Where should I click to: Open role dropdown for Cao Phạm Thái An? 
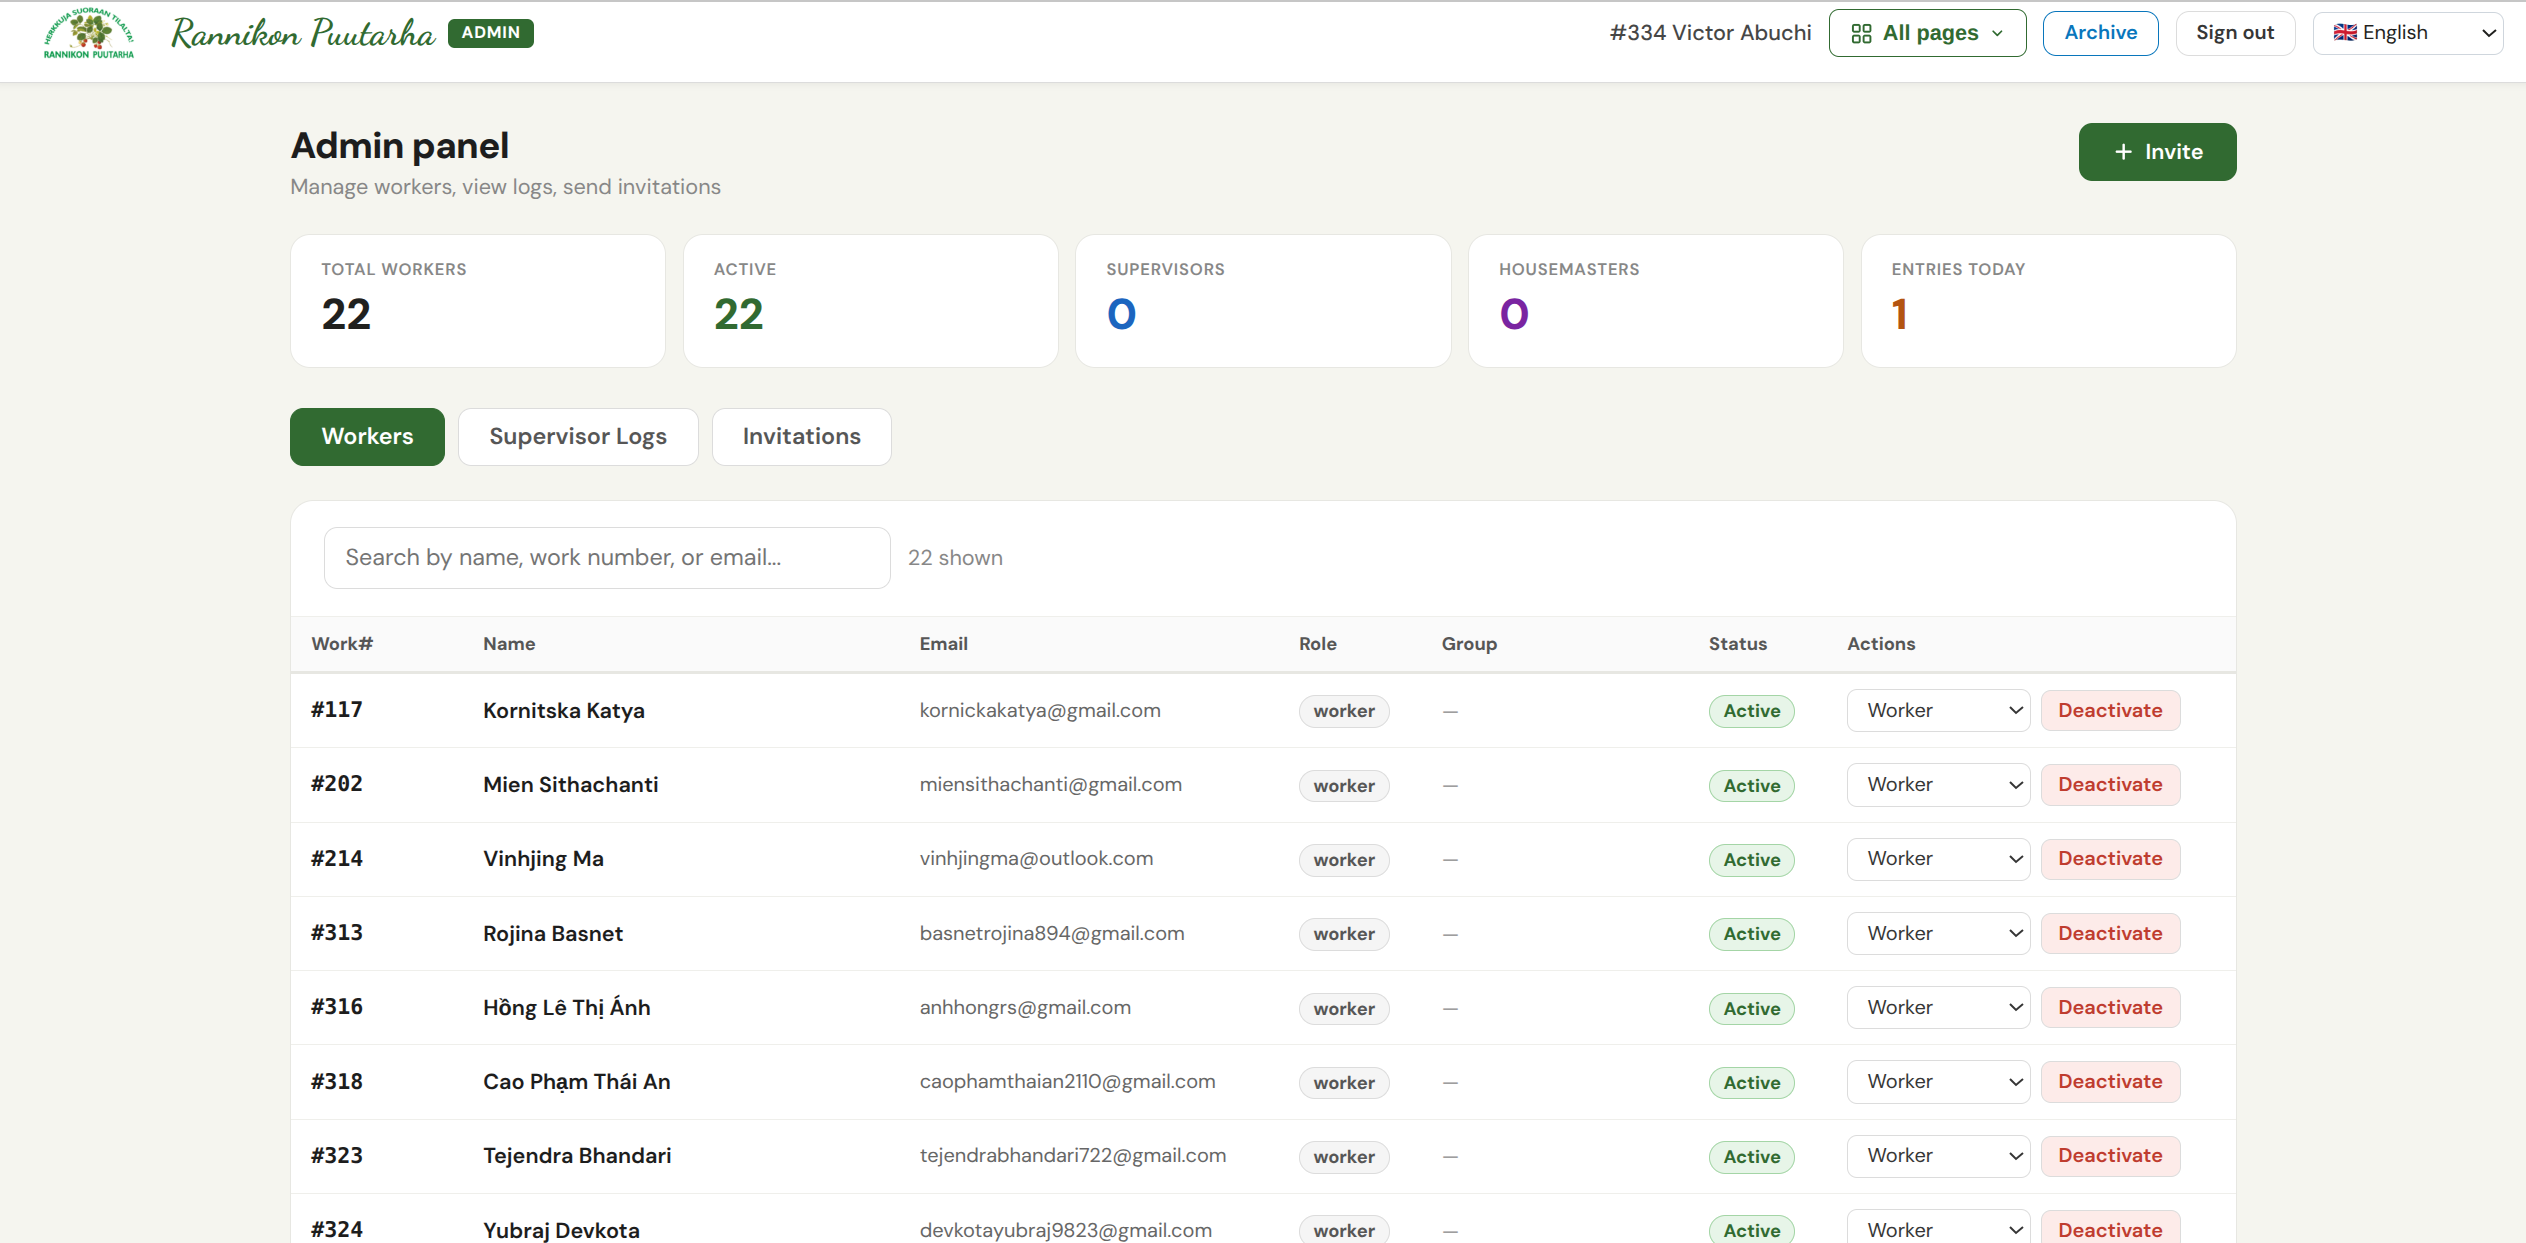tap(1938, 1082)
